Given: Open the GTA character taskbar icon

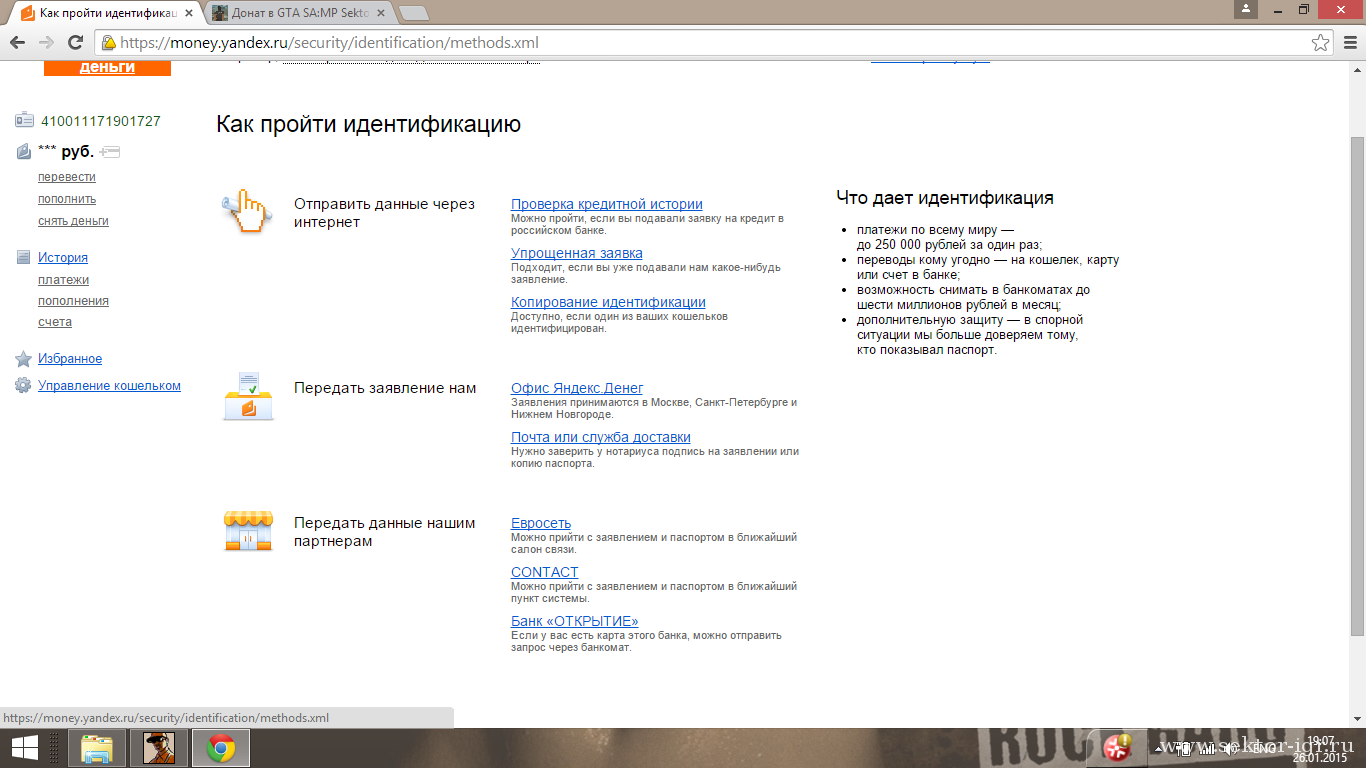Looking at the screenshot, I should click(x=159, y=748).
